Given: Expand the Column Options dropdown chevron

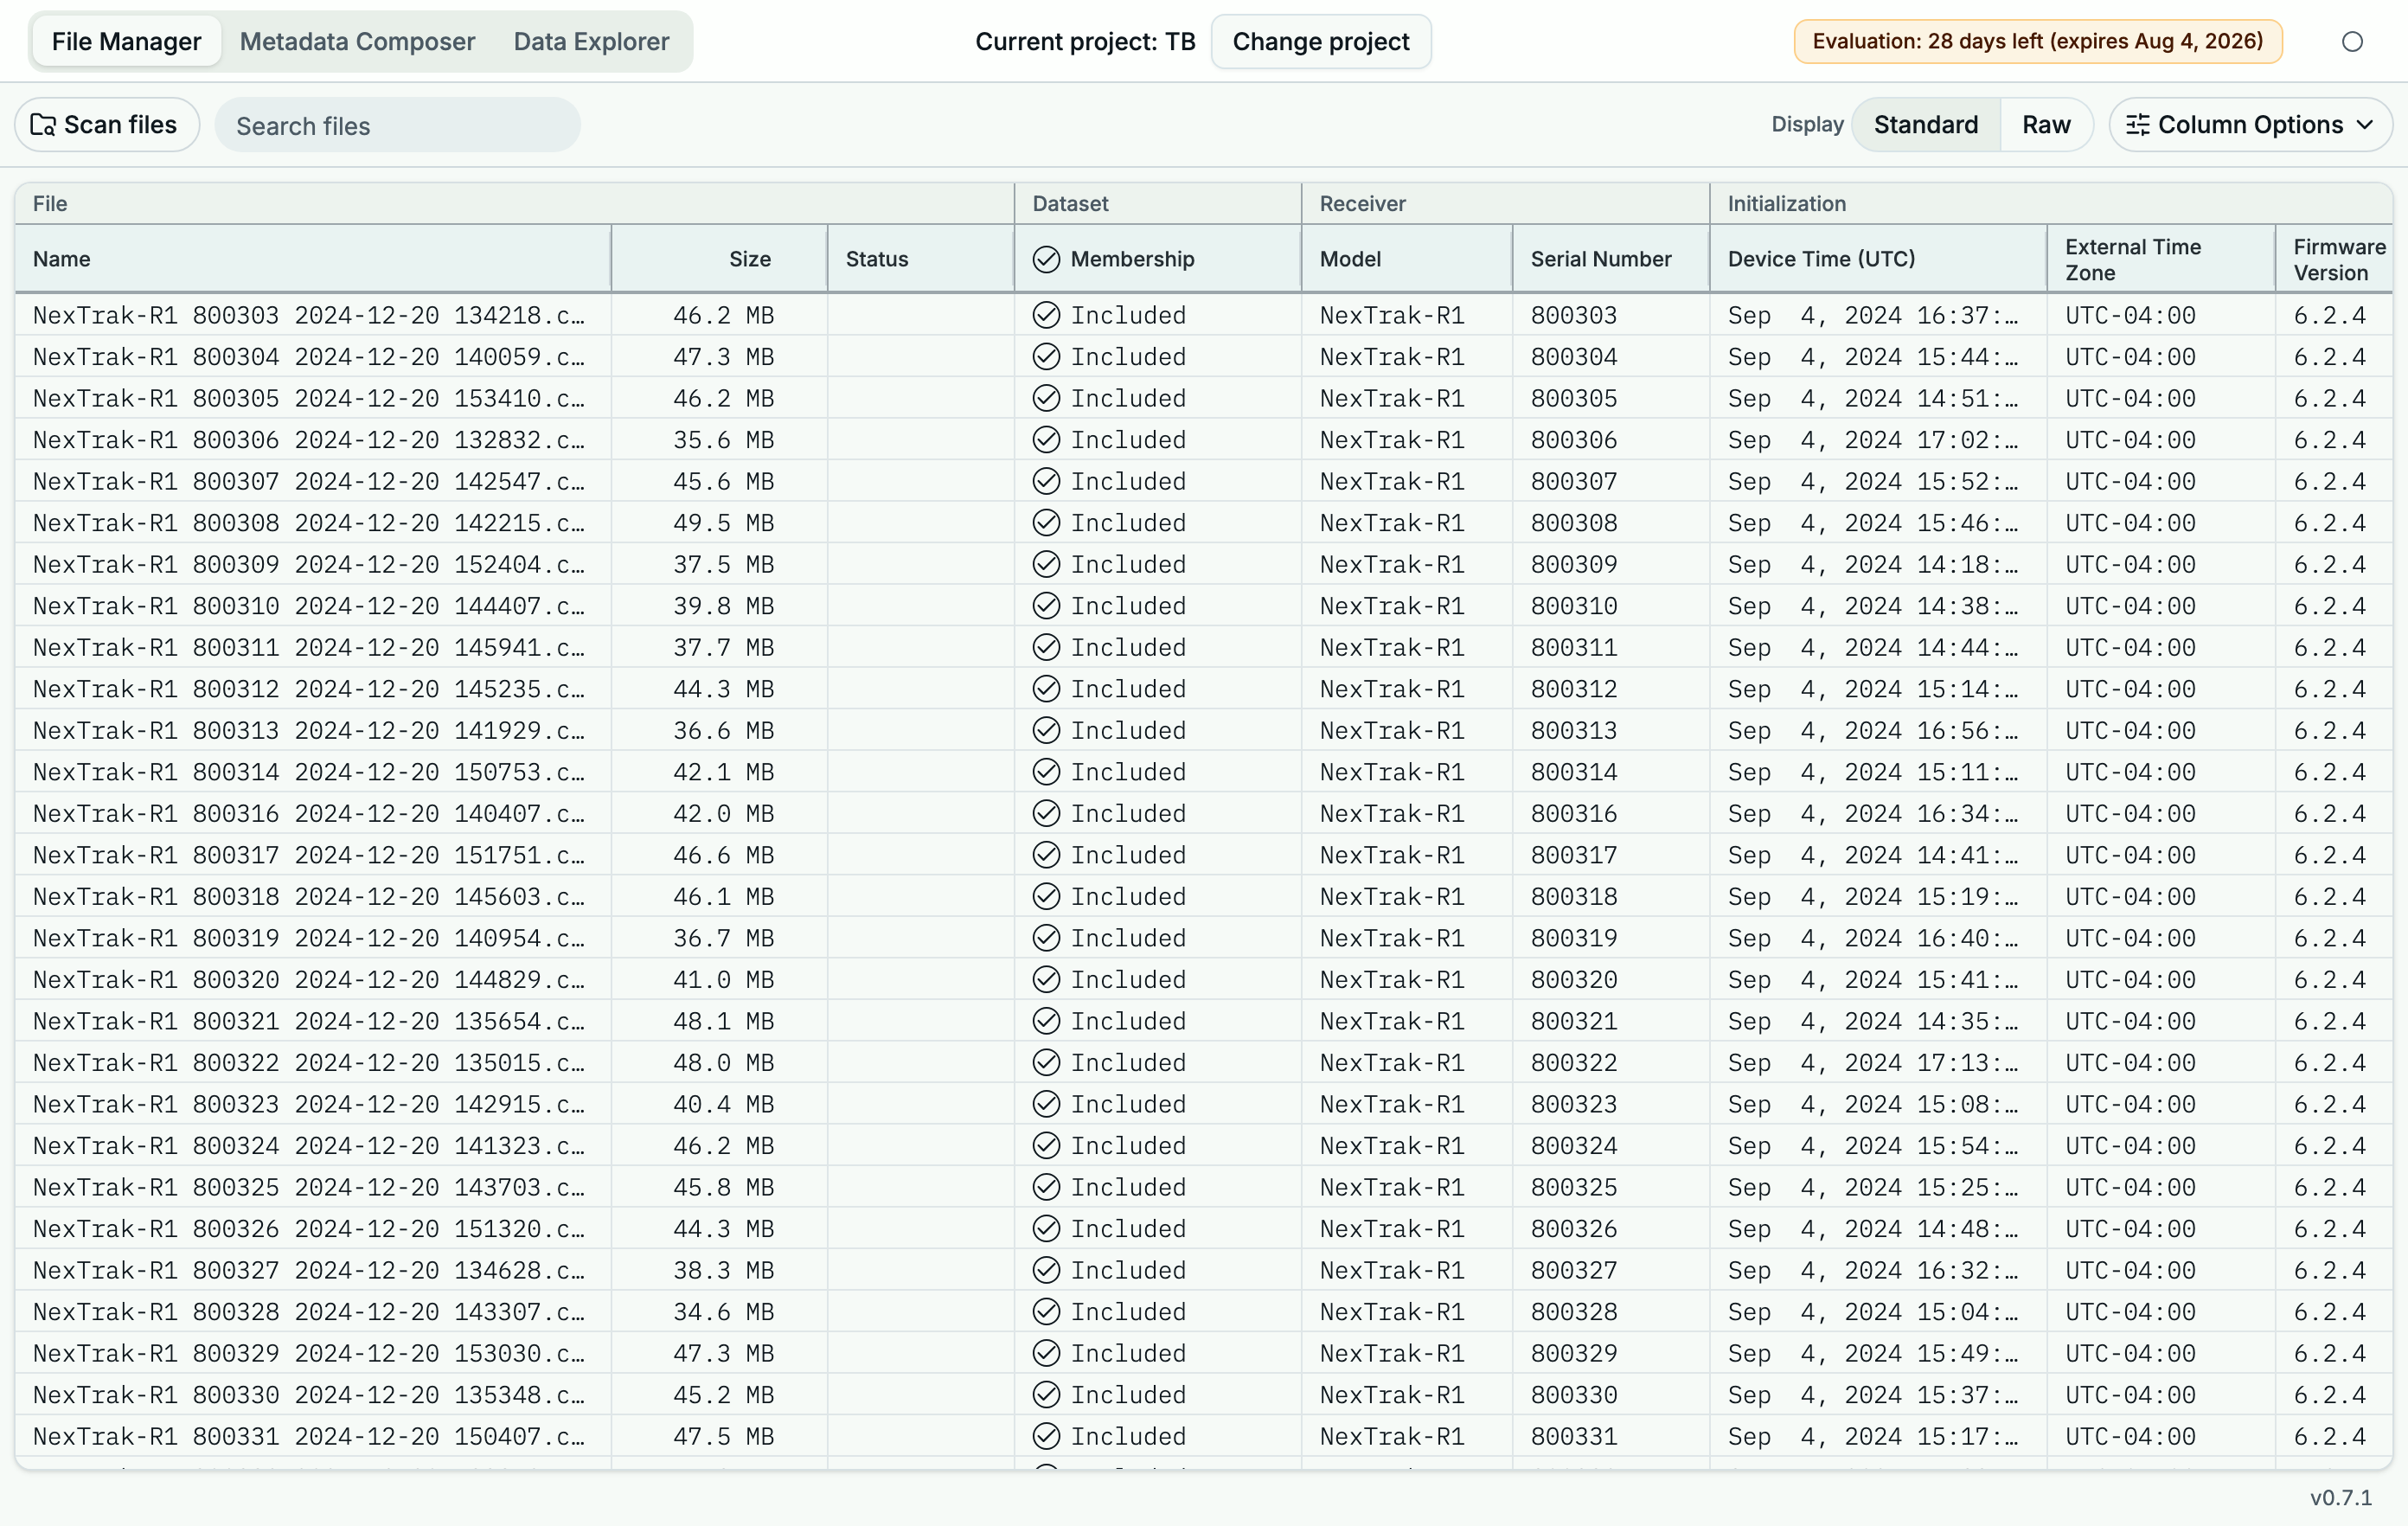Looking at the screenshot, I should click(x=2365, y=125).
